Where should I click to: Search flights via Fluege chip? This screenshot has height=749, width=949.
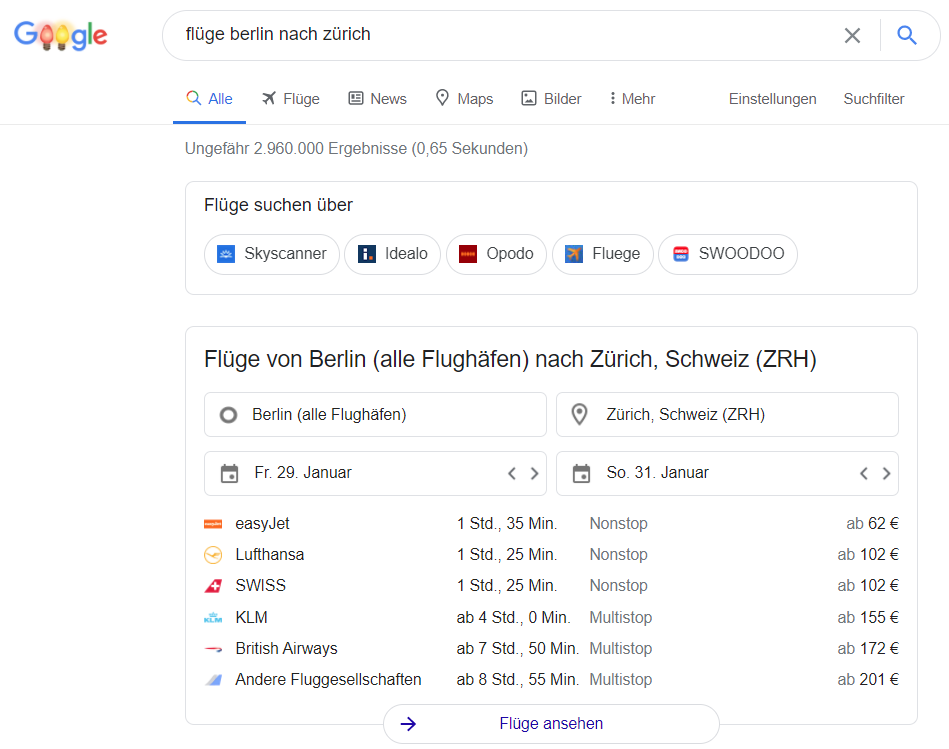point(603,254)
